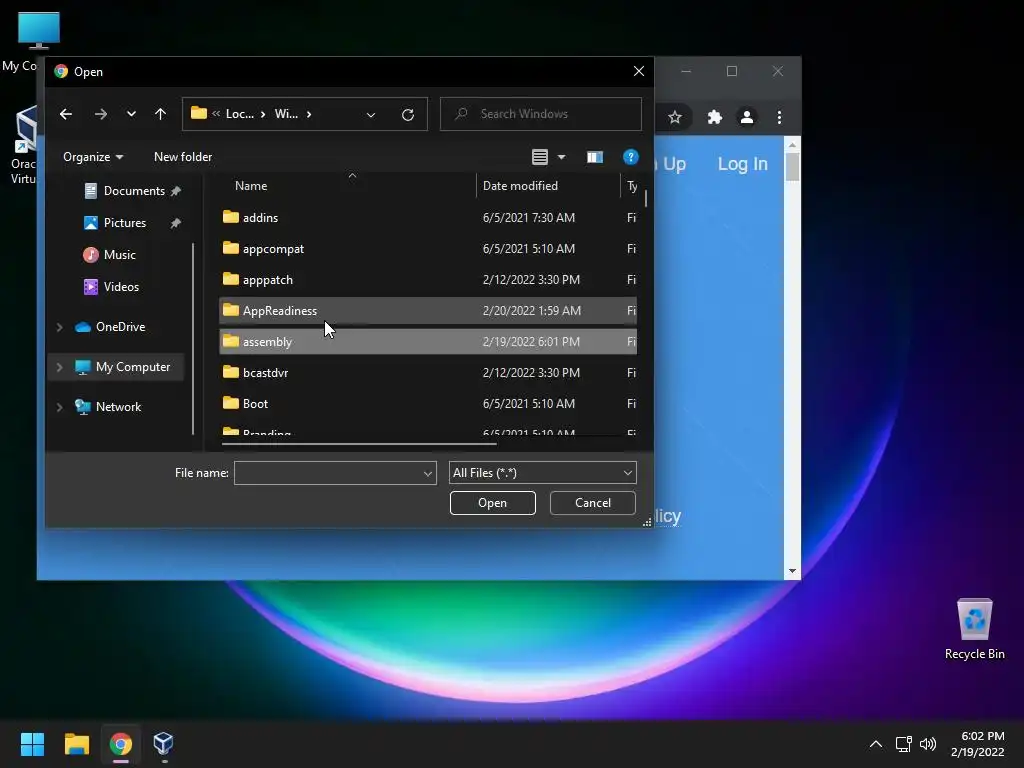This screenshot has width=1024, height=768.
Task: Close the Open dialog
Action: pos(639,71)
